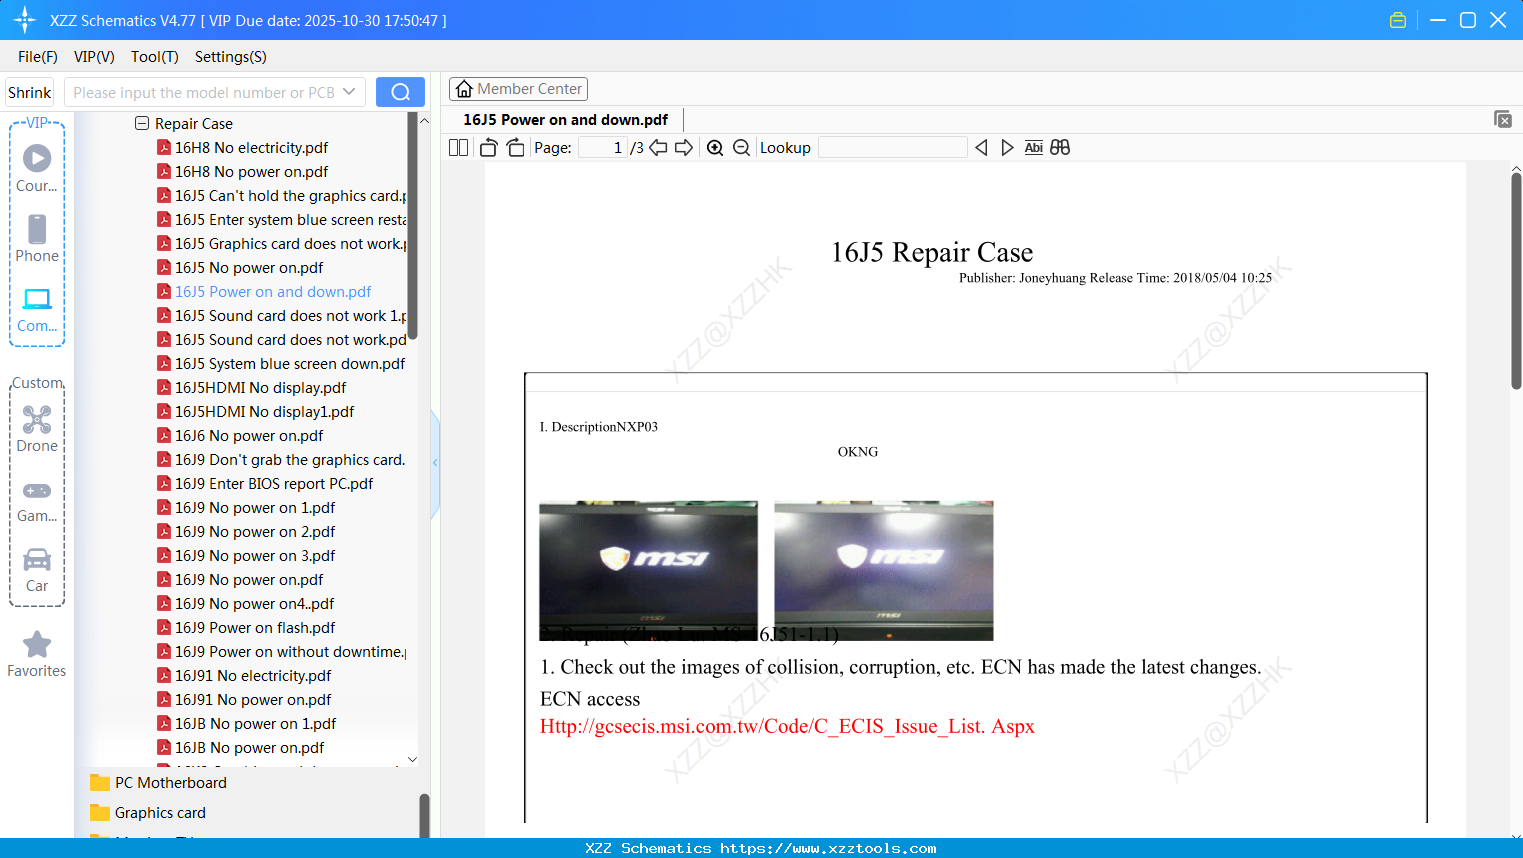This screenshot has height=858, width=1523.
Task: Click the tree scroll-up arrow
Action: pyautogui.click(x=424, y=121)
